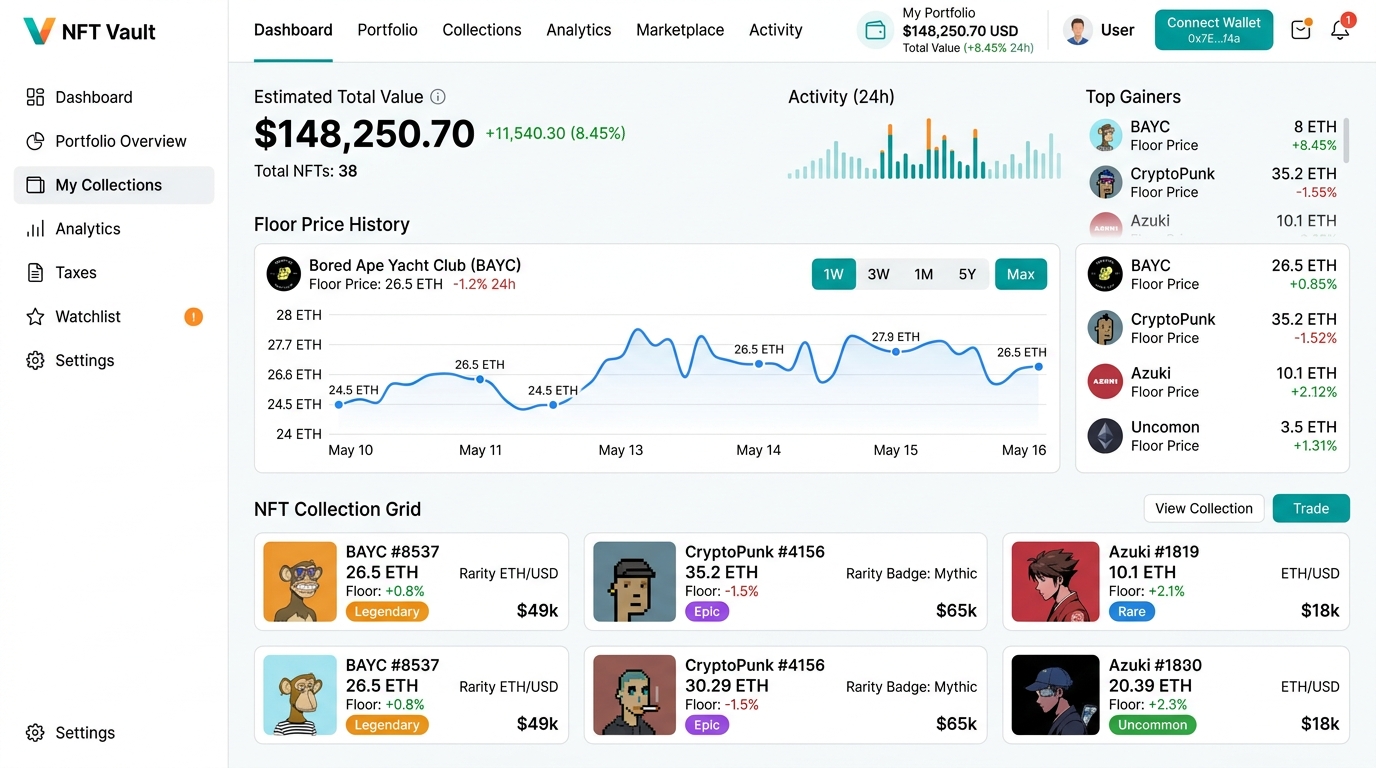The height and width of the screenshot is (768, 1376).
Task: Switch to the Activity tab
Action: click(776, 30)
